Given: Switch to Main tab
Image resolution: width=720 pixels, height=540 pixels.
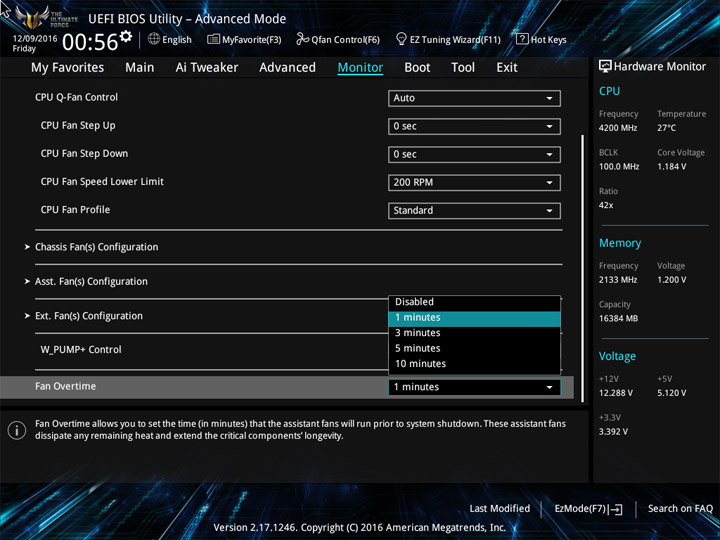Looking at the screenshot, I should [x=140, y=68].
